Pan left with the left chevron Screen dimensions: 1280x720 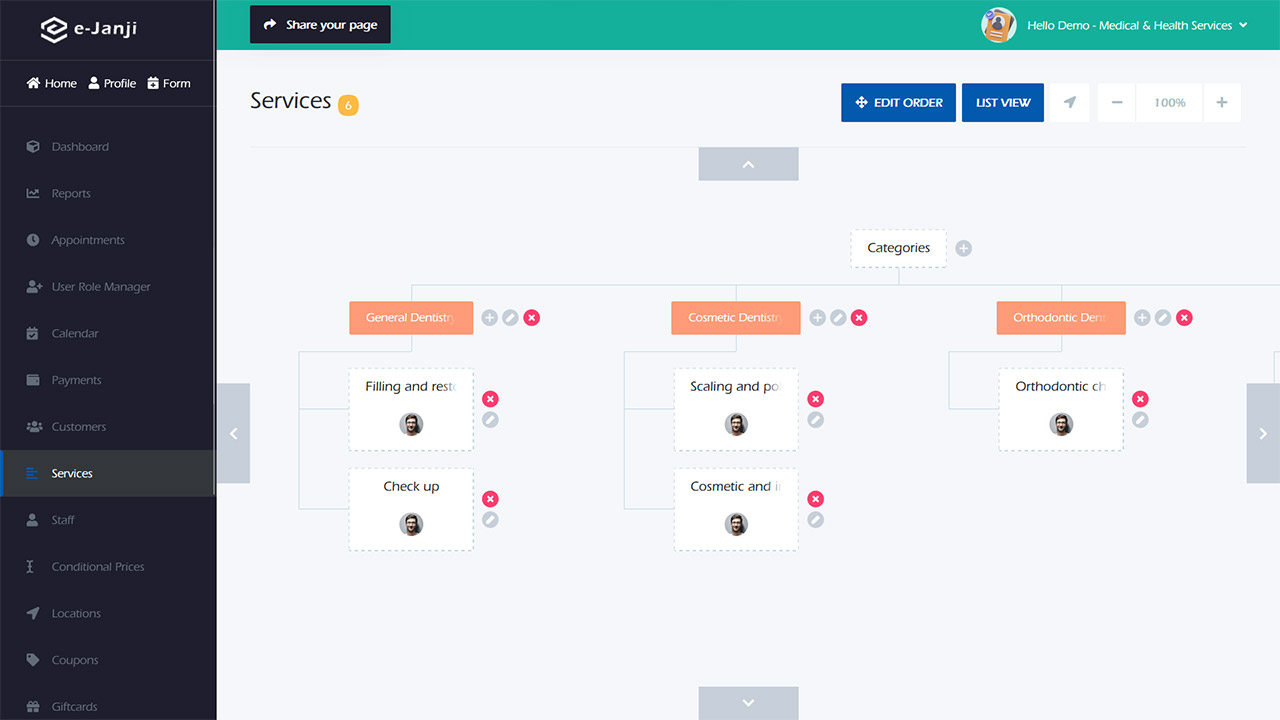pyautogui.click(x=233, y=433)
